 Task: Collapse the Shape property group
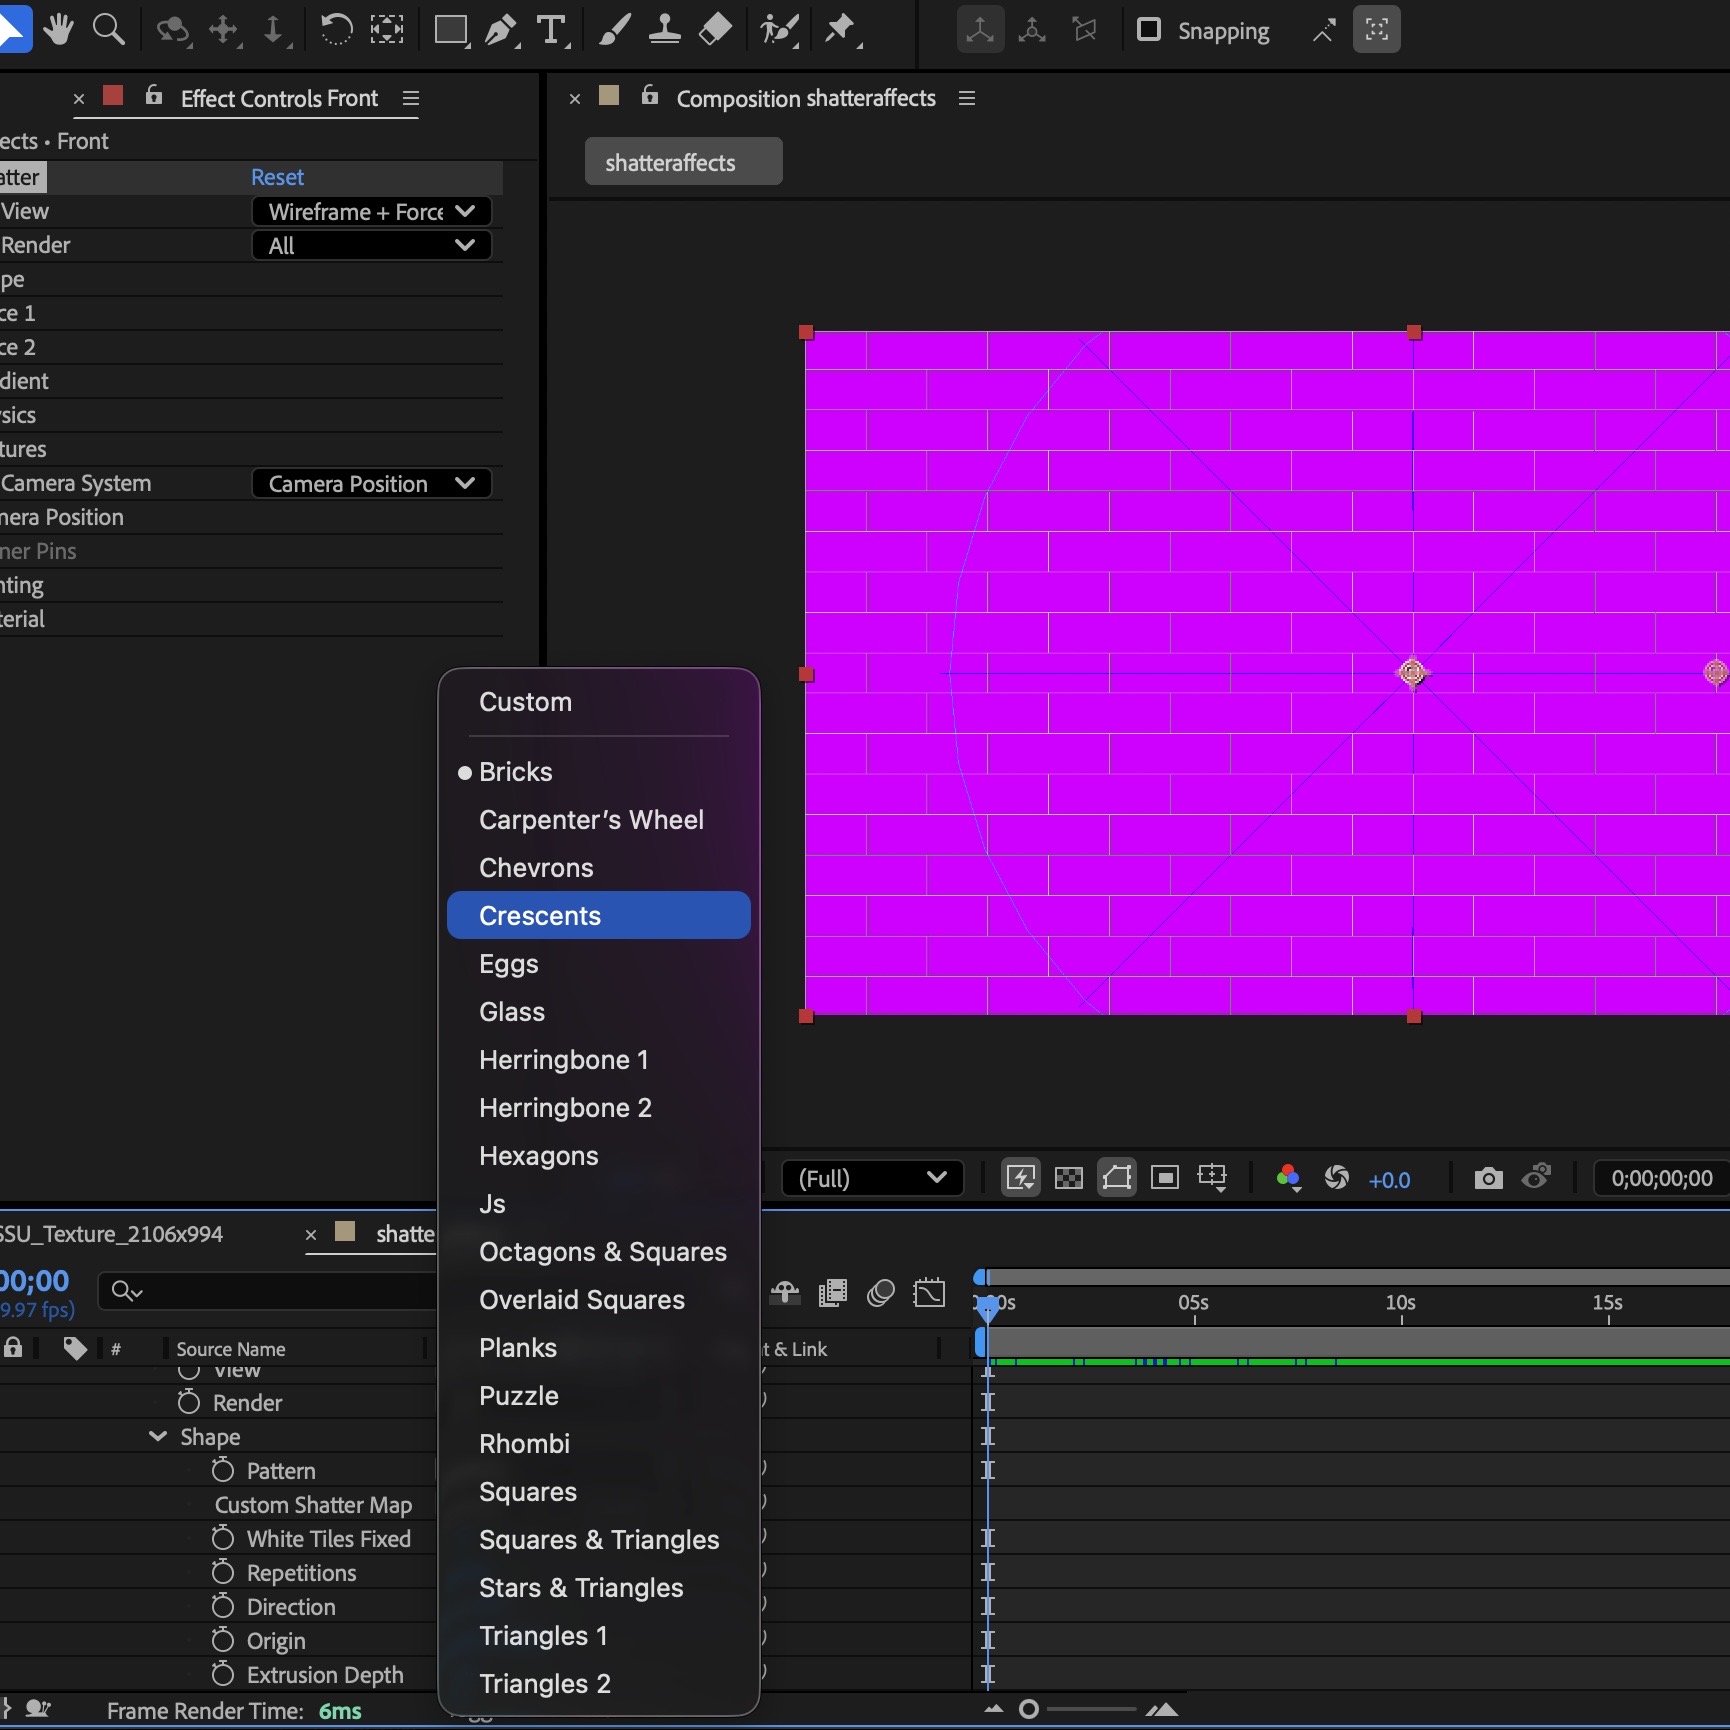click(x=157, y=1437)
